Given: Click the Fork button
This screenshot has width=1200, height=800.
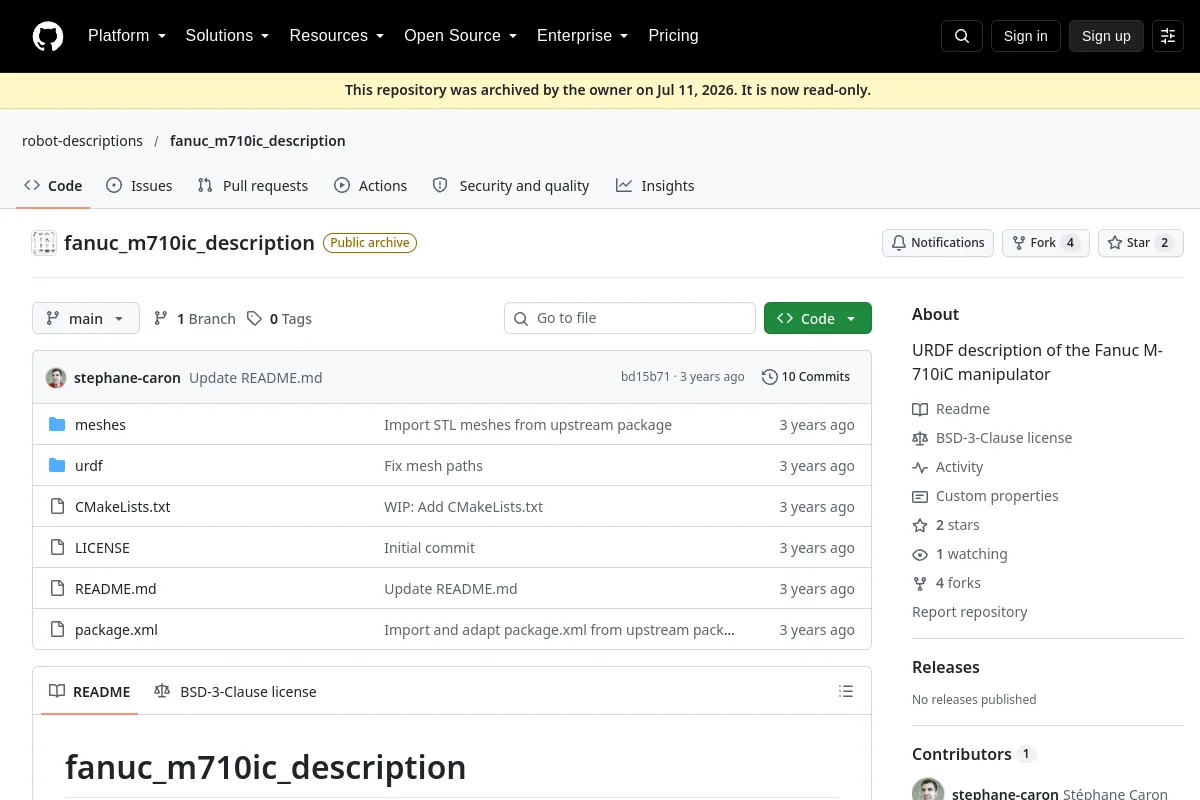Looking at the screenshot, I should coord(1046,243).
